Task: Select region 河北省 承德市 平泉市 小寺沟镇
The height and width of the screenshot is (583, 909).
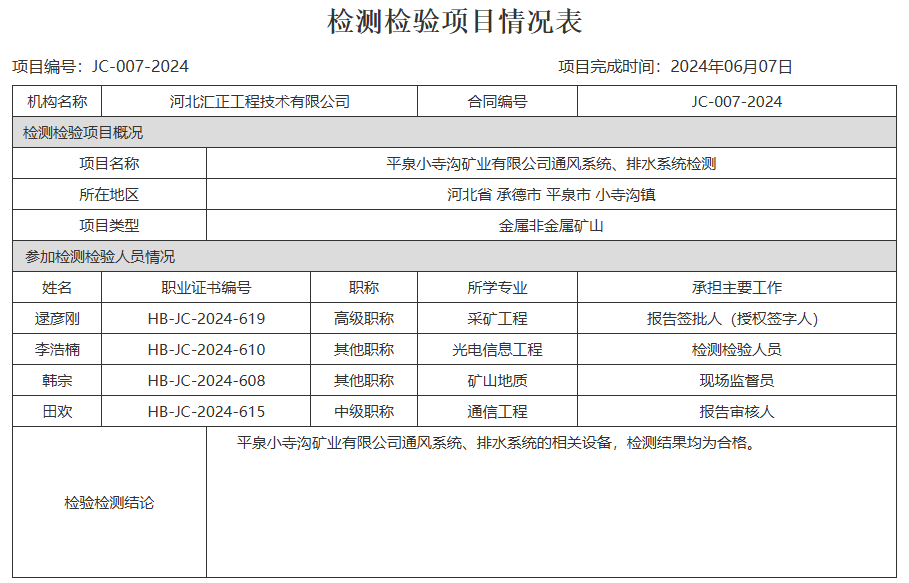Action: pos(551,195)
